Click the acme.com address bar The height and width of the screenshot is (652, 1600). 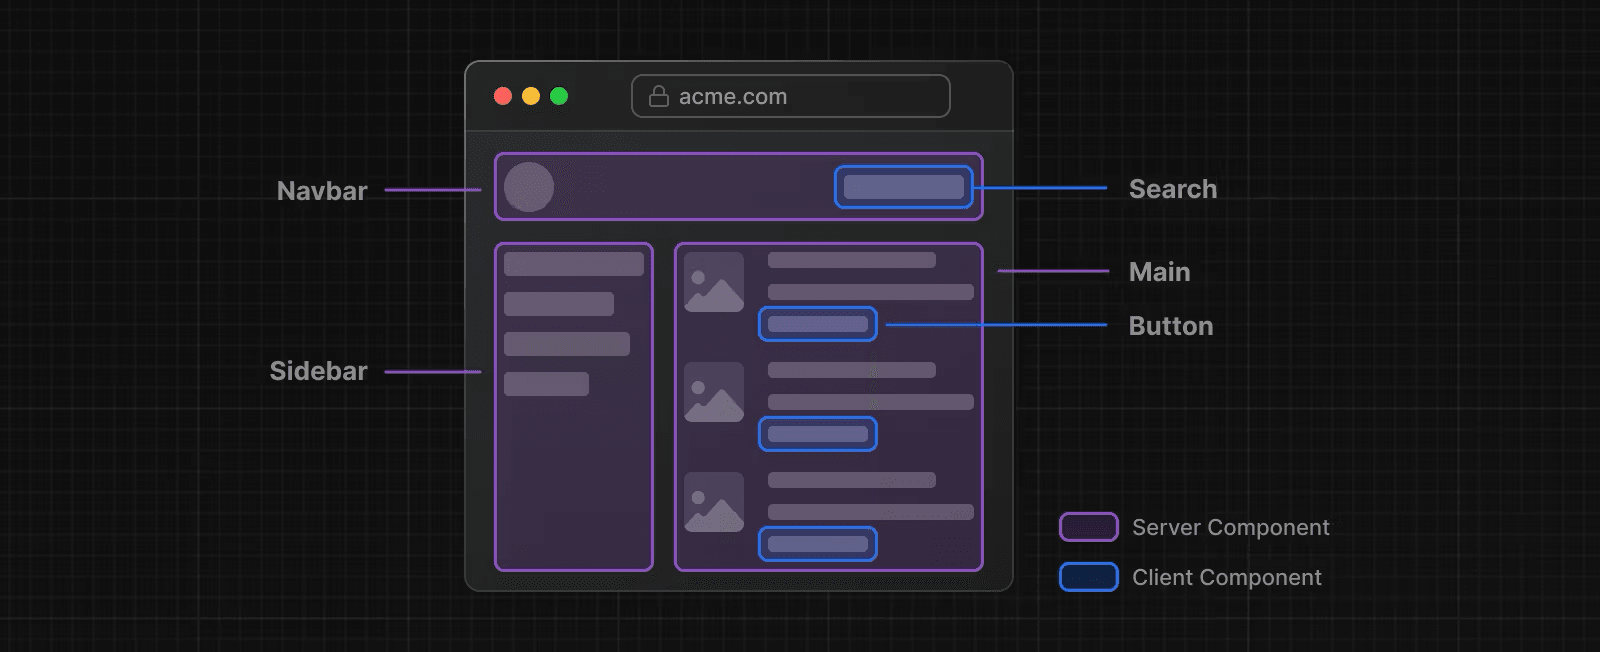pyautogui.click(x=790, y=96)
